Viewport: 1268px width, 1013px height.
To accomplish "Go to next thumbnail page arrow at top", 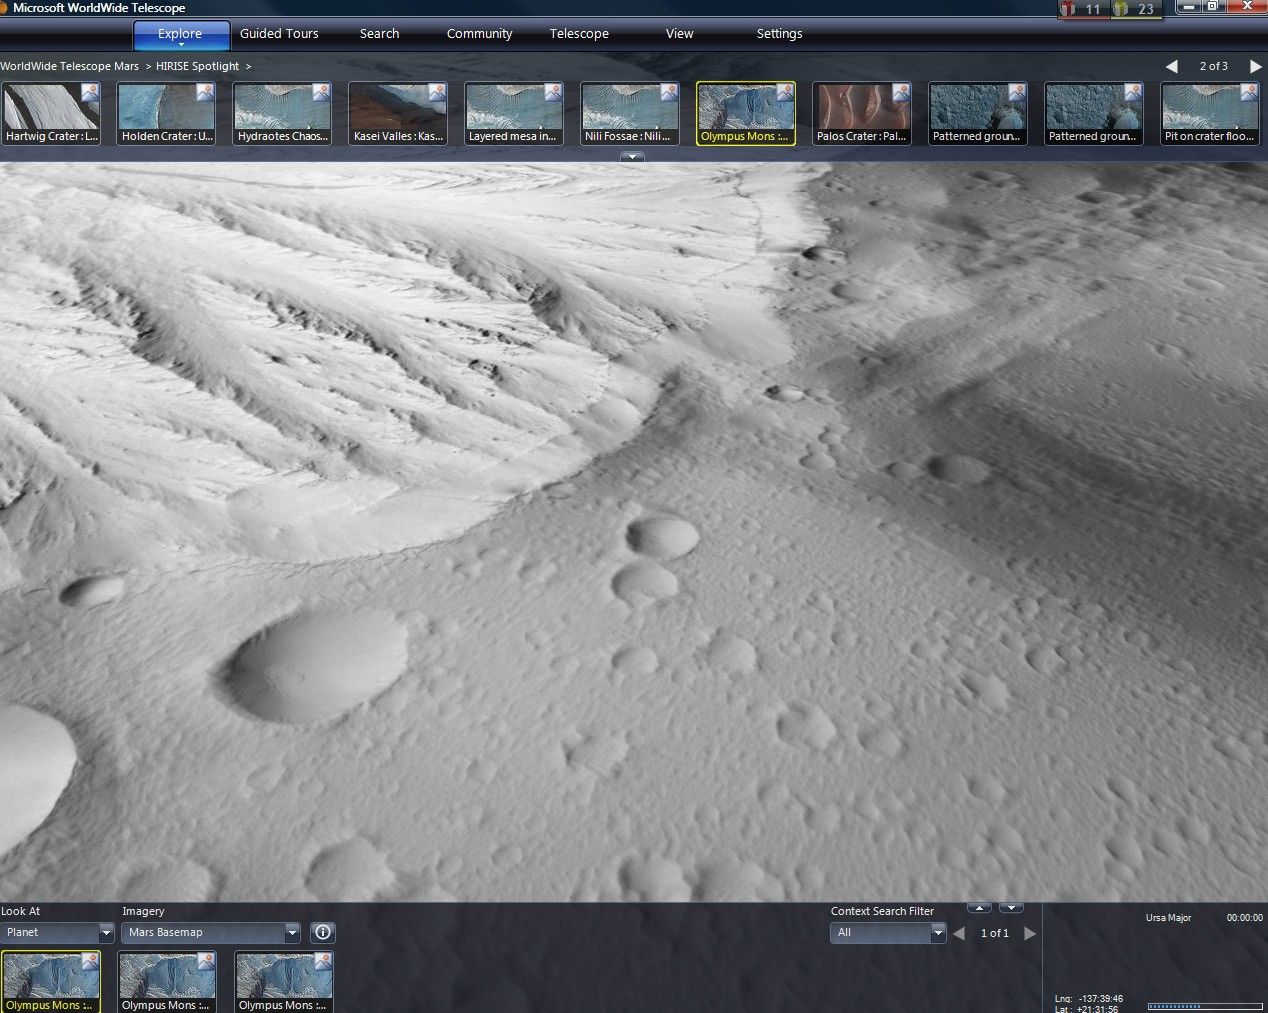I will click(x=1255, y=66).
